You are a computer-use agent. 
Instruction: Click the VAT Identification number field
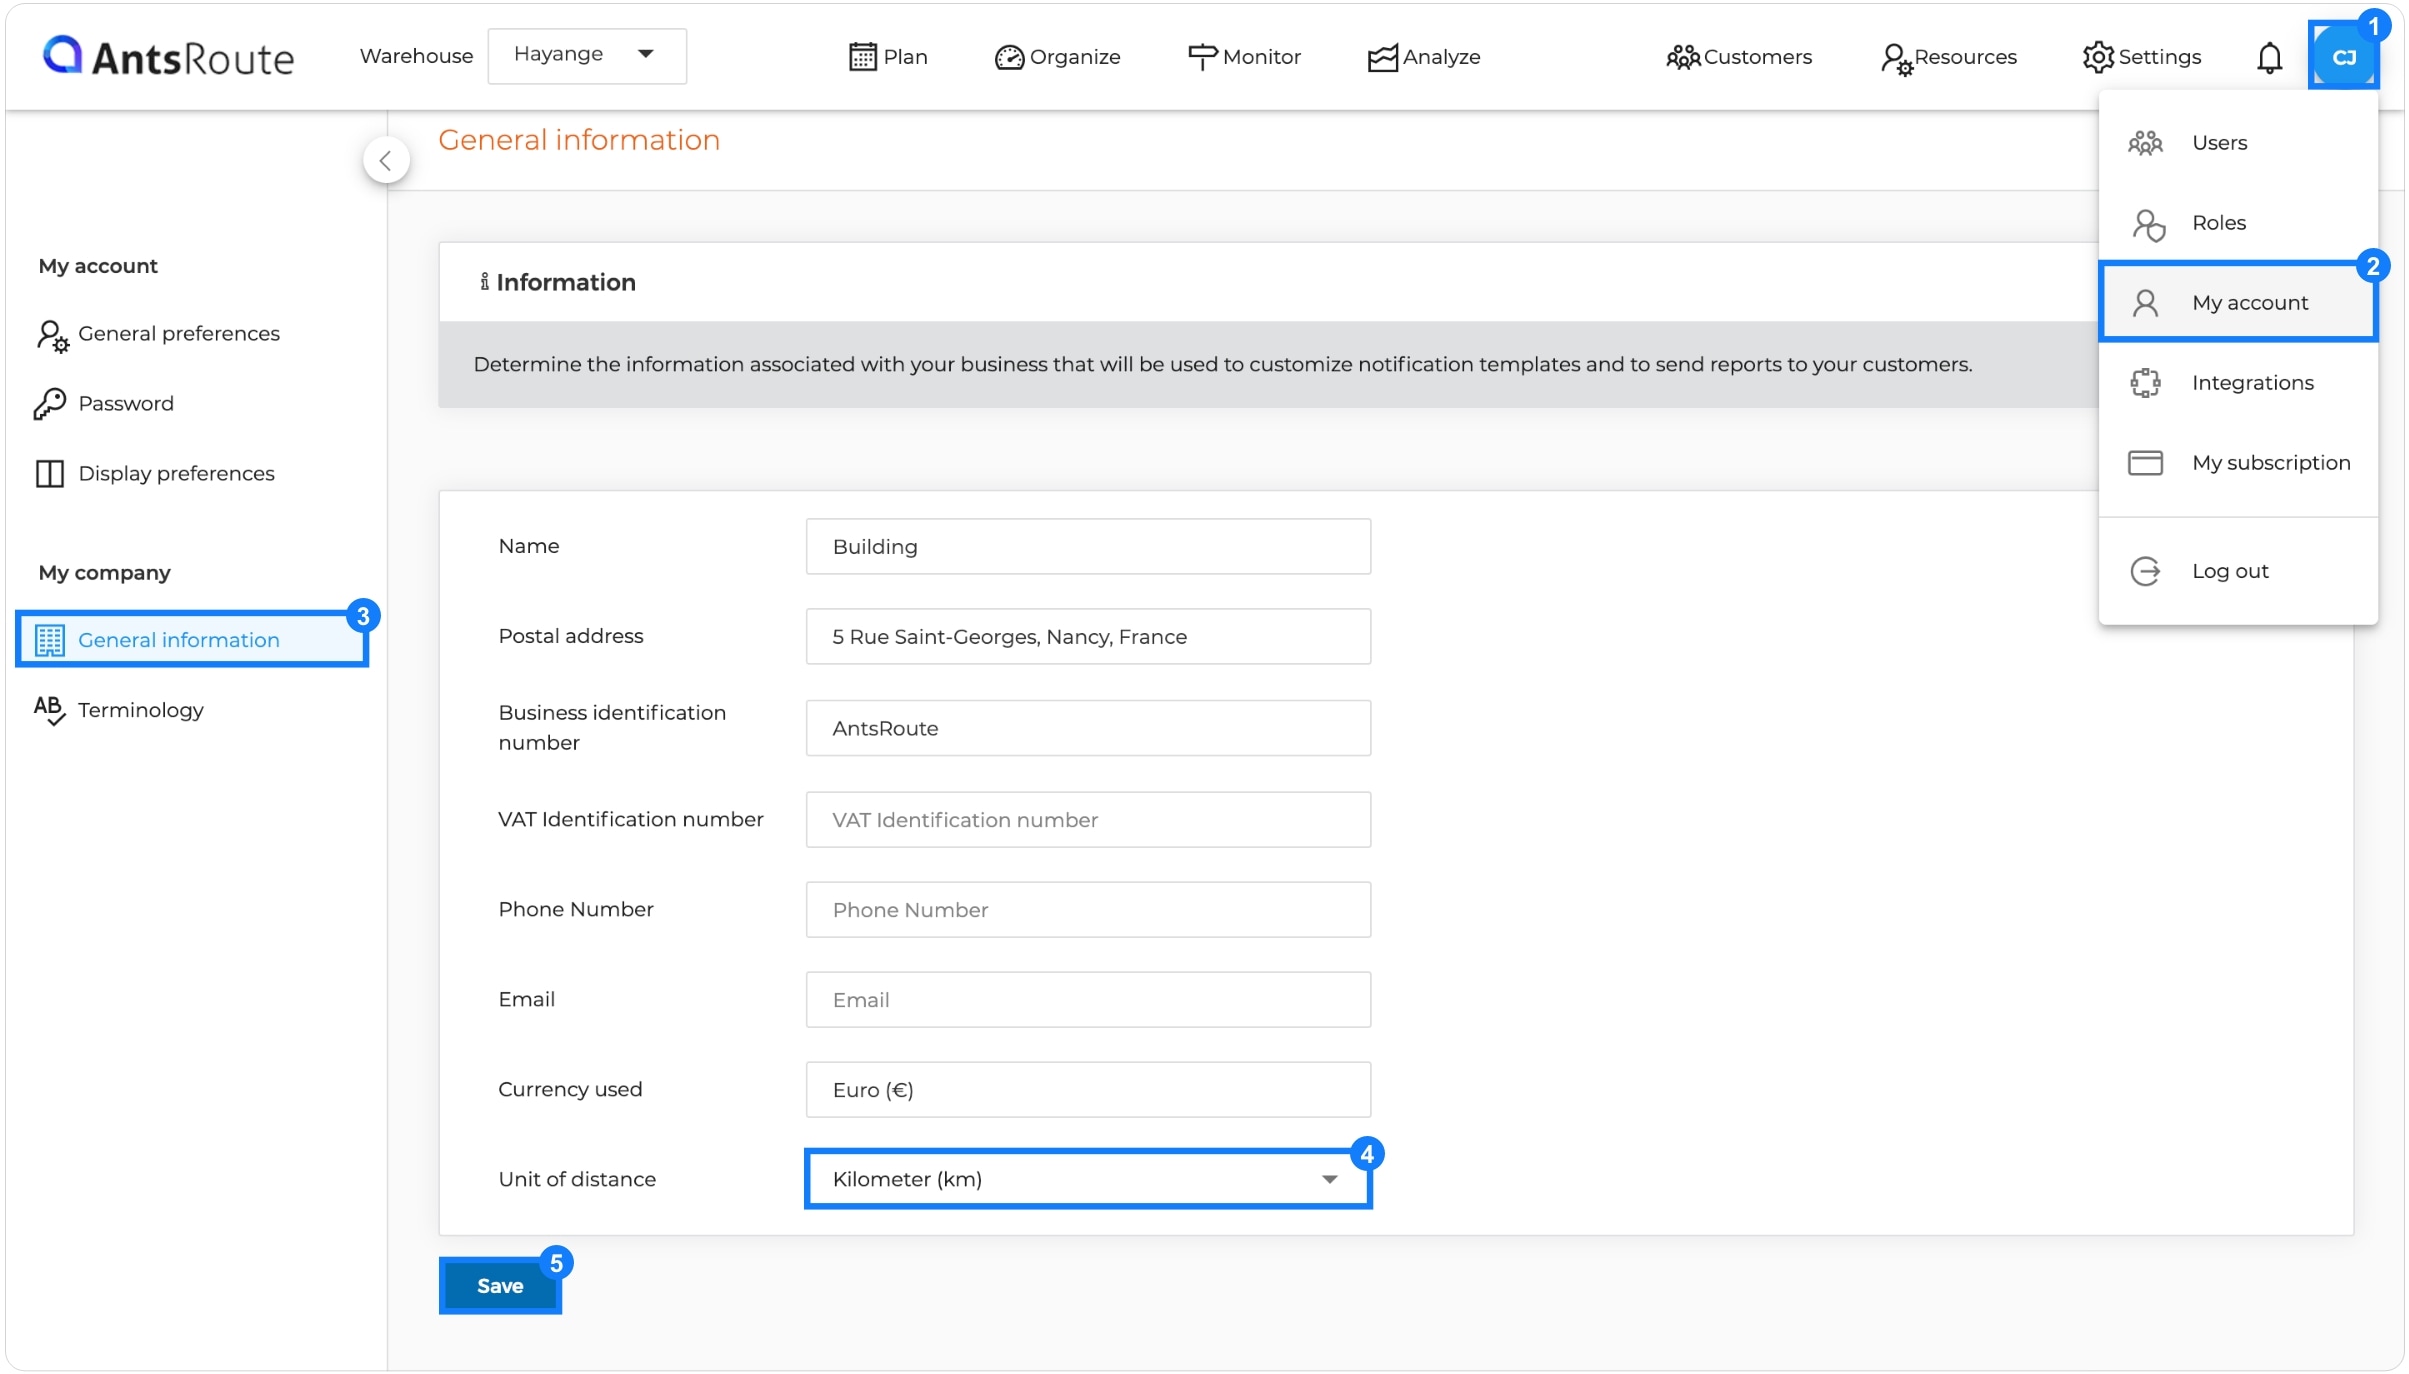(x=1087, y=820)
